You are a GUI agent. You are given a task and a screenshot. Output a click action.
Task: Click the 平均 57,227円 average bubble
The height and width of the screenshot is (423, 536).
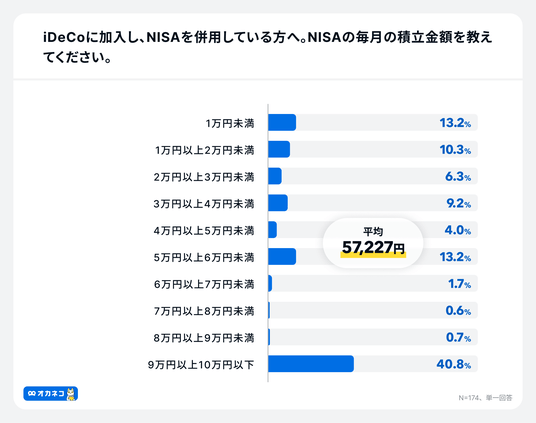pos(373,243)
